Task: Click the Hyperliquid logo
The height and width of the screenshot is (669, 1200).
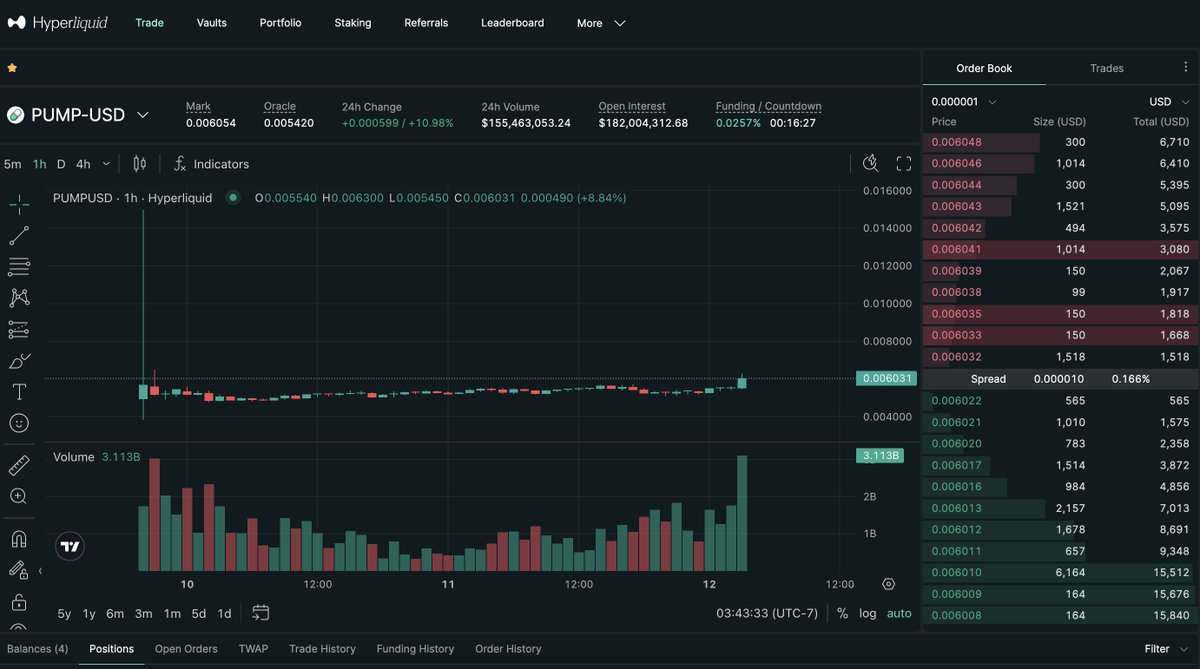Action: [57, 22]
